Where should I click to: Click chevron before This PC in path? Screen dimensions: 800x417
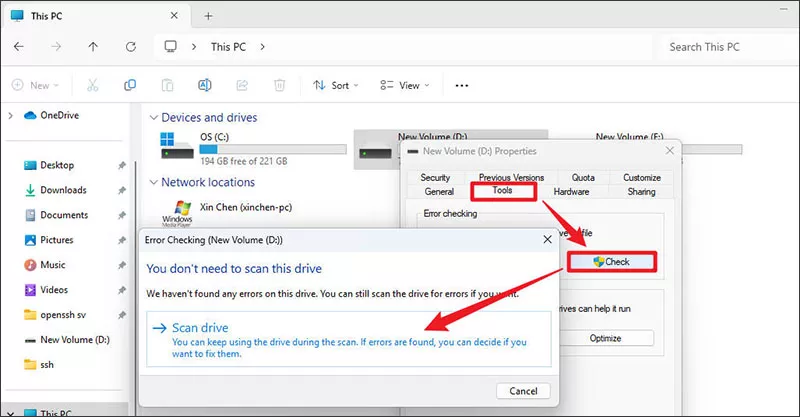194,46
